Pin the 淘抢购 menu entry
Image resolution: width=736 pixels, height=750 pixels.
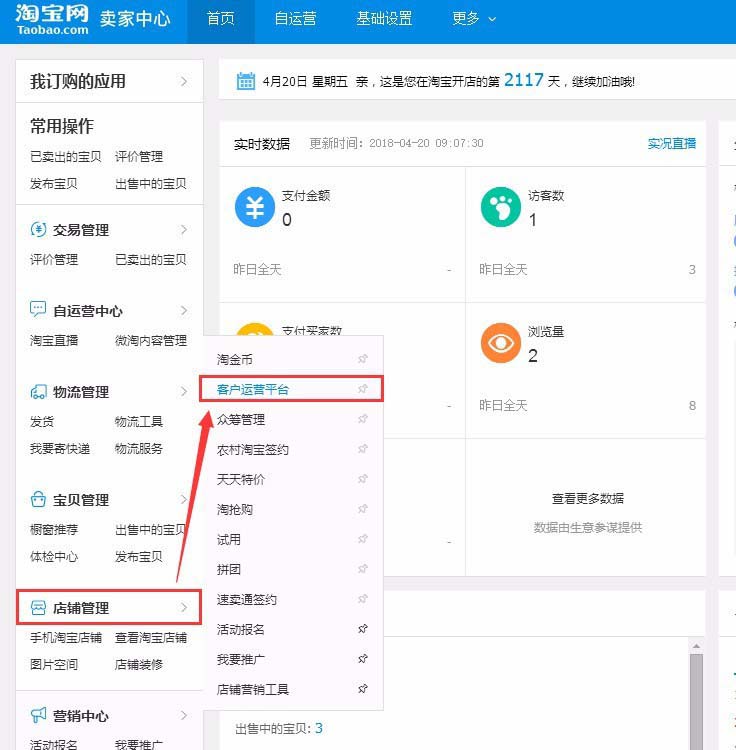coord(363,509)
